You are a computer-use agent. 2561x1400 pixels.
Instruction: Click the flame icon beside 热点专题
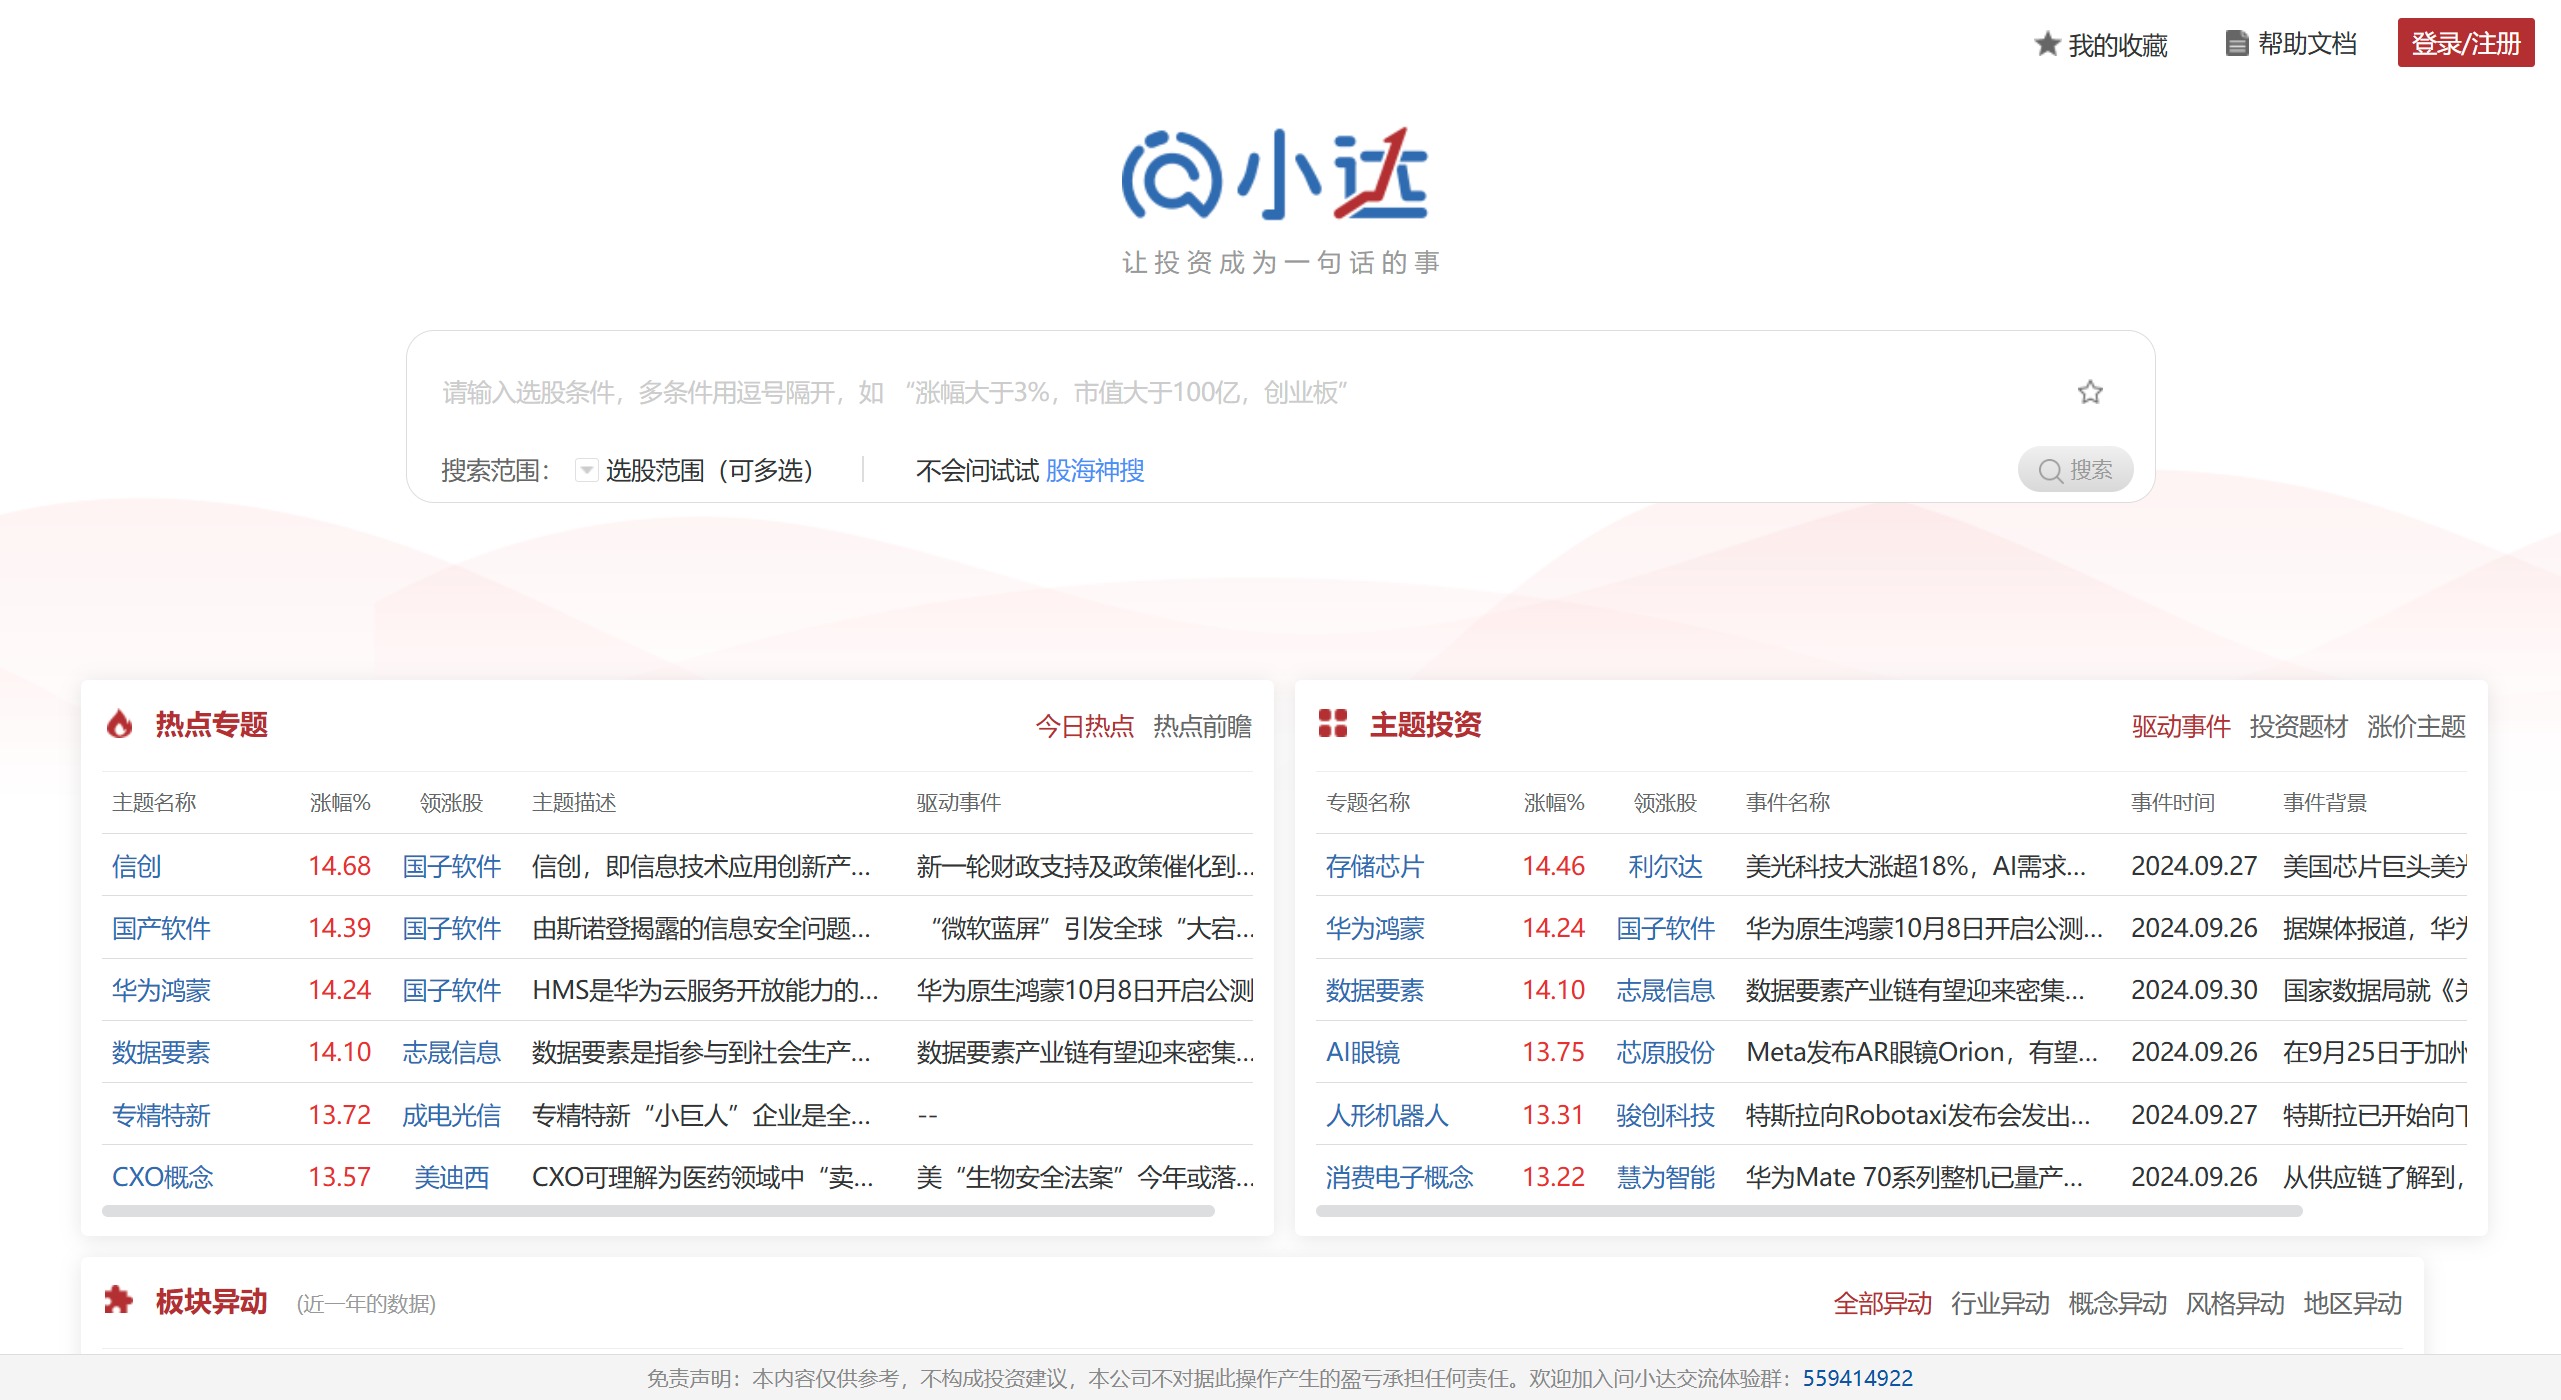coord(121,725)
